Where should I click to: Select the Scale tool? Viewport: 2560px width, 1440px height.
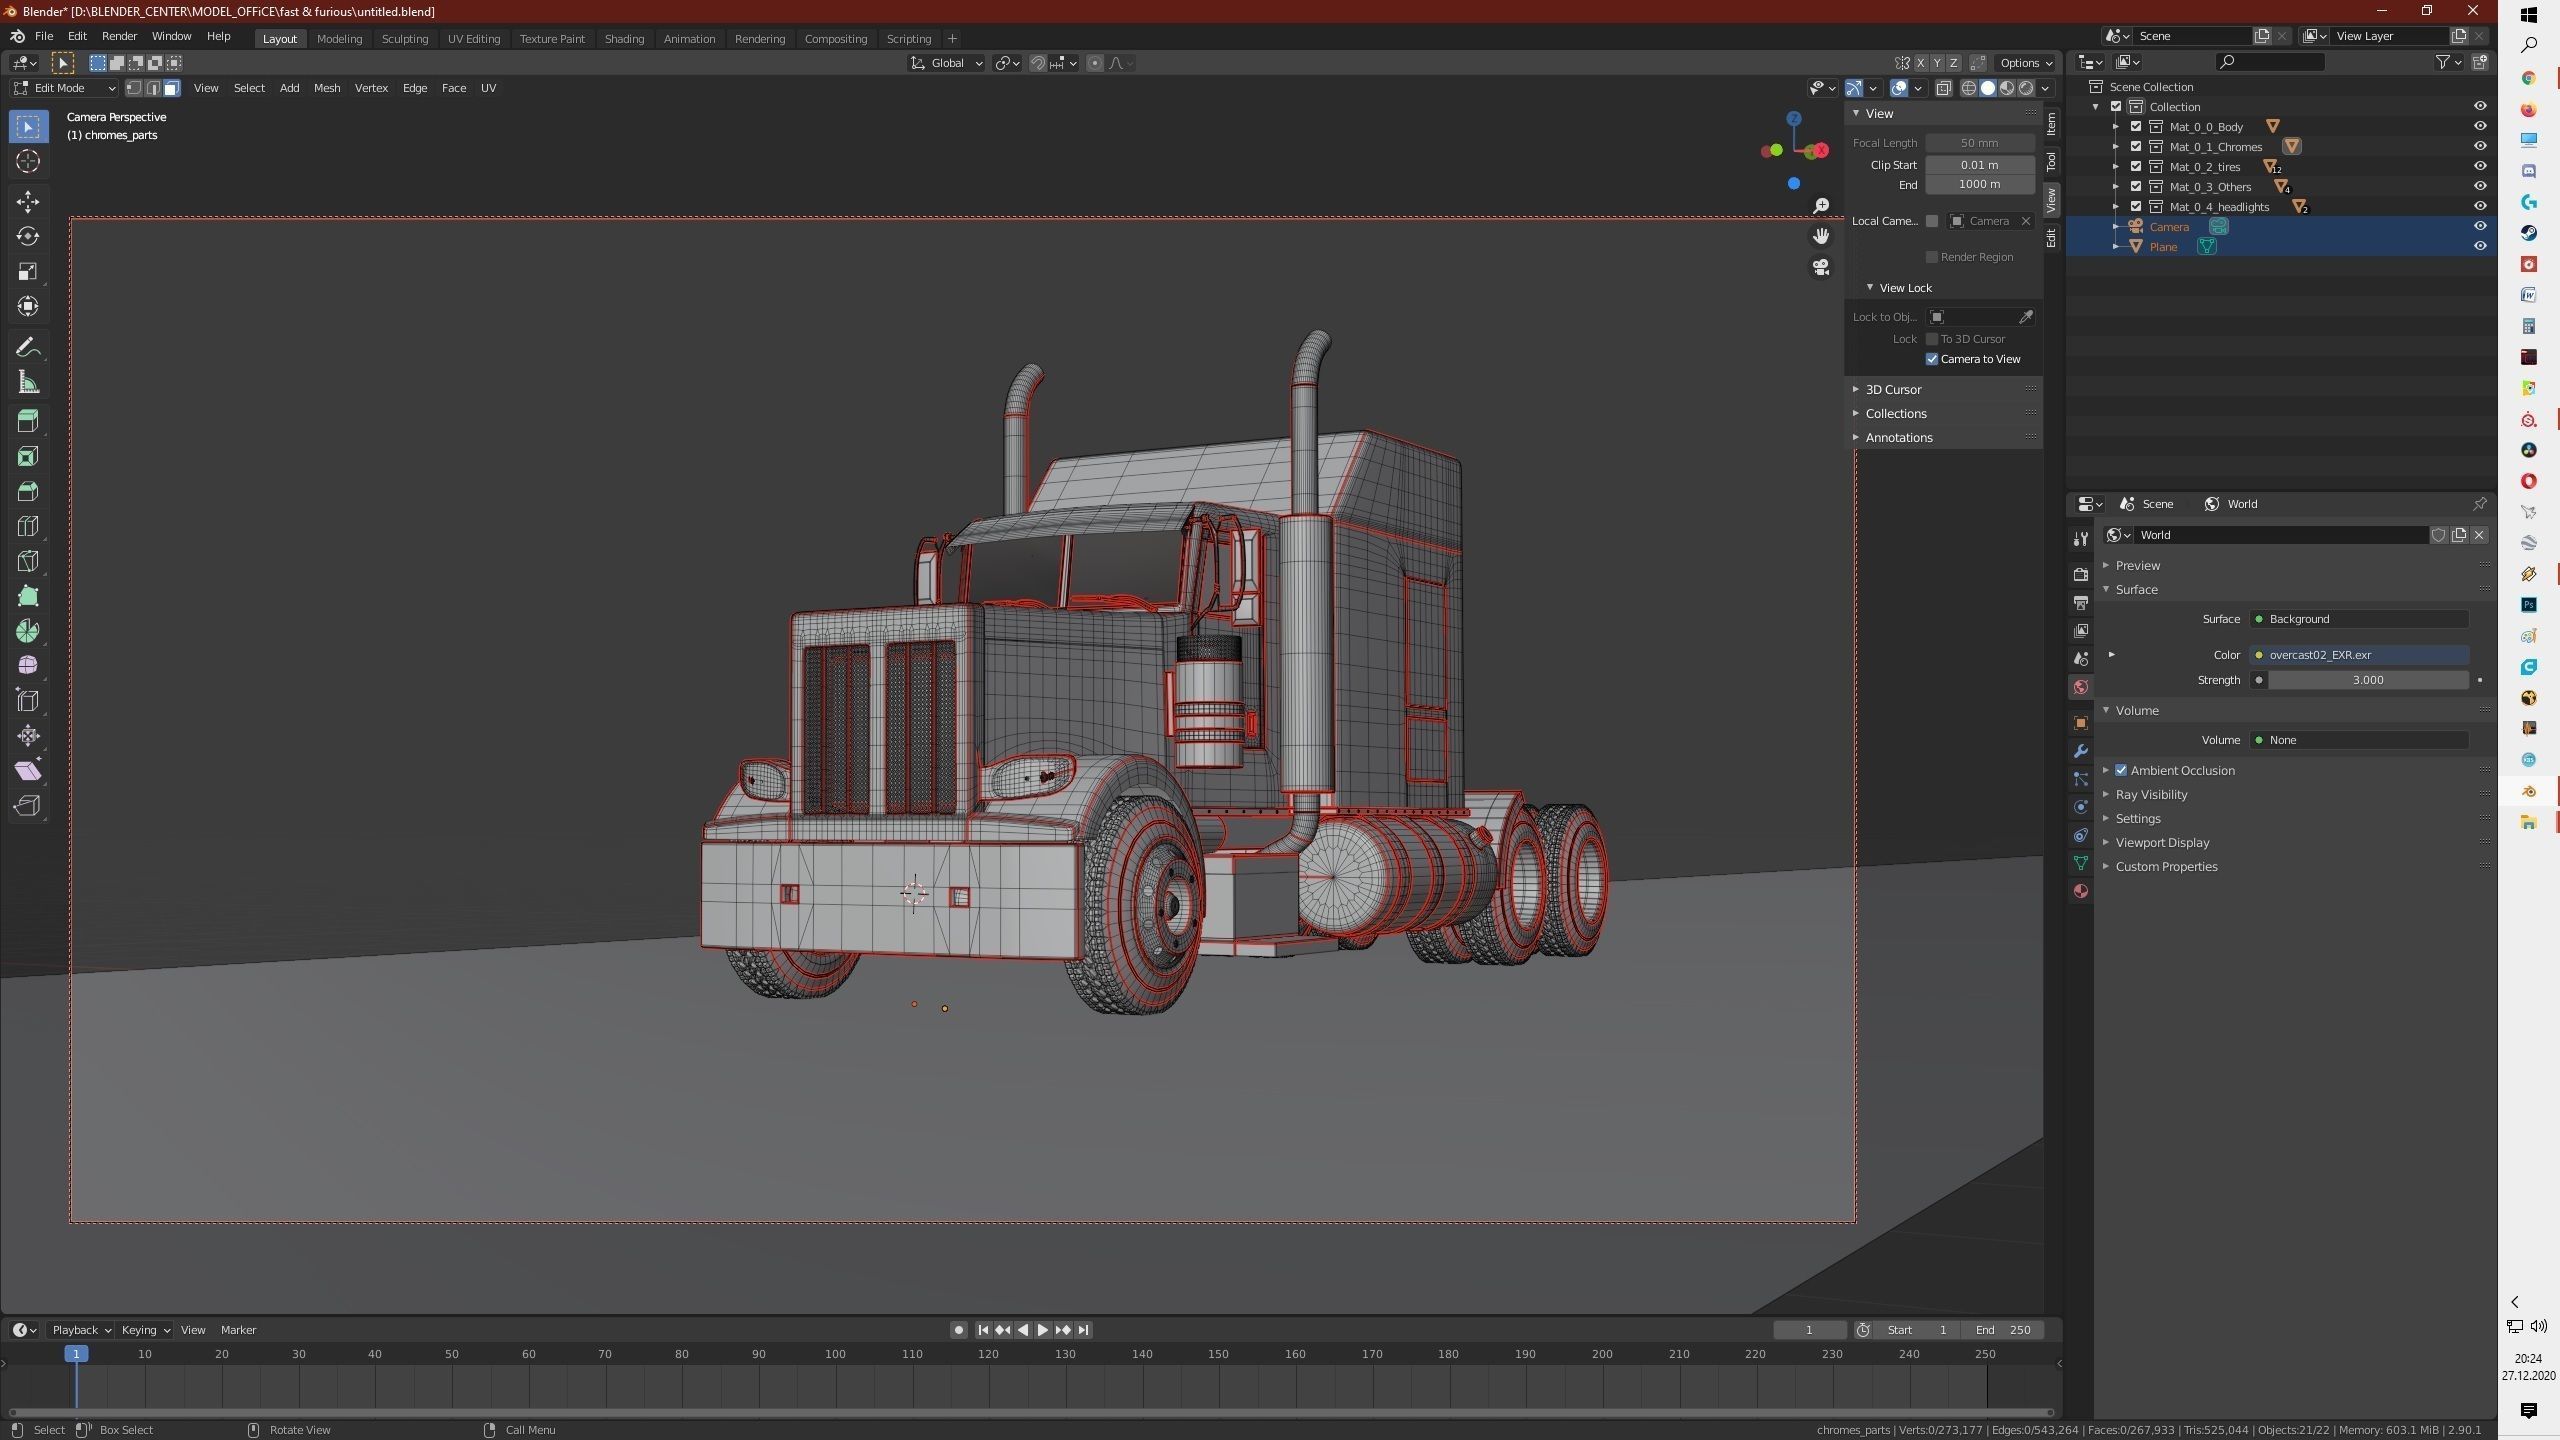(x=28, y=271)
